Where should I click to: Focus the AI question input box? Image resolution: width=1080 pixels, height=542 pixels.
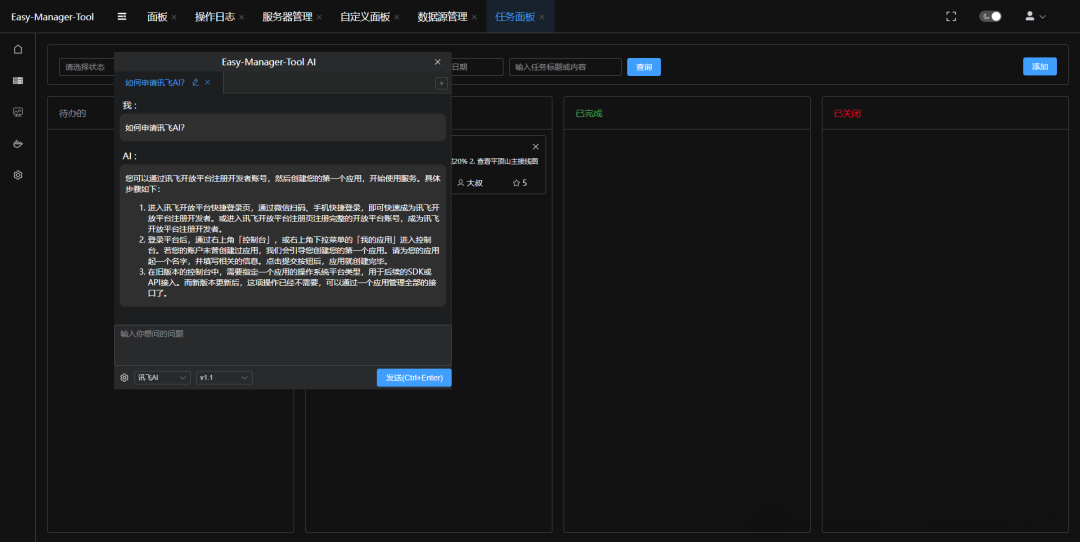(282, 345)
